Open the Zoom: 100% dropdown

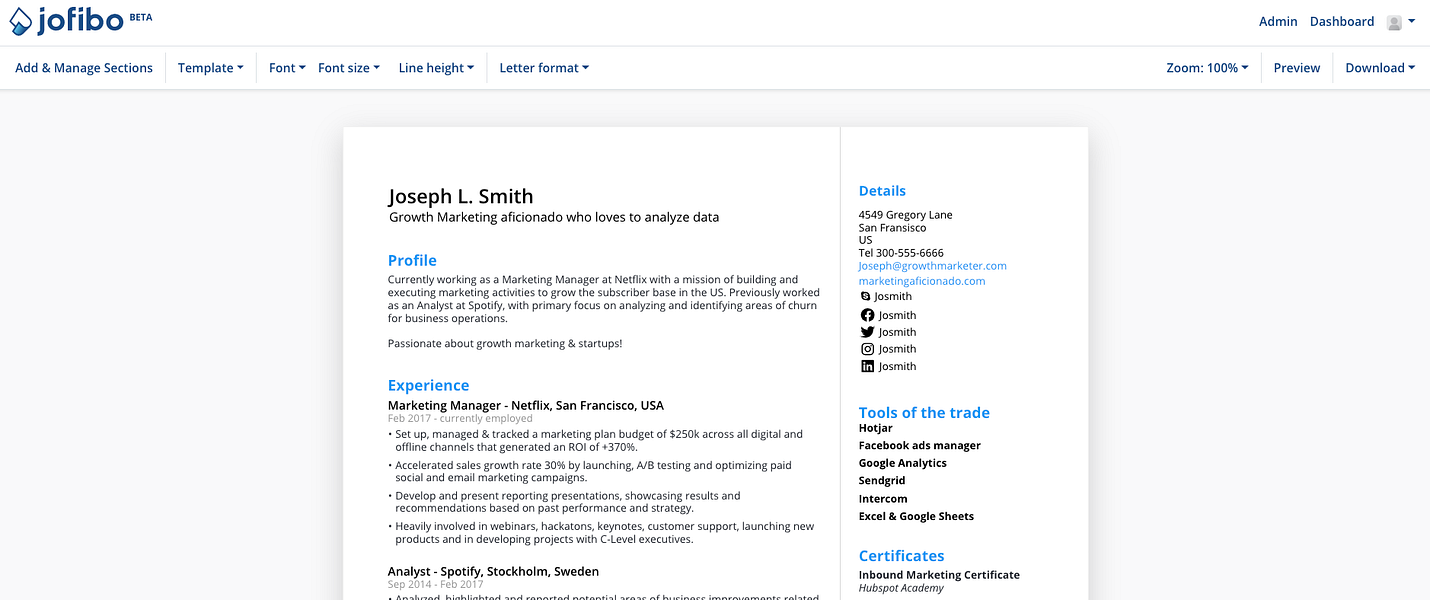[x=1207, y=68]
